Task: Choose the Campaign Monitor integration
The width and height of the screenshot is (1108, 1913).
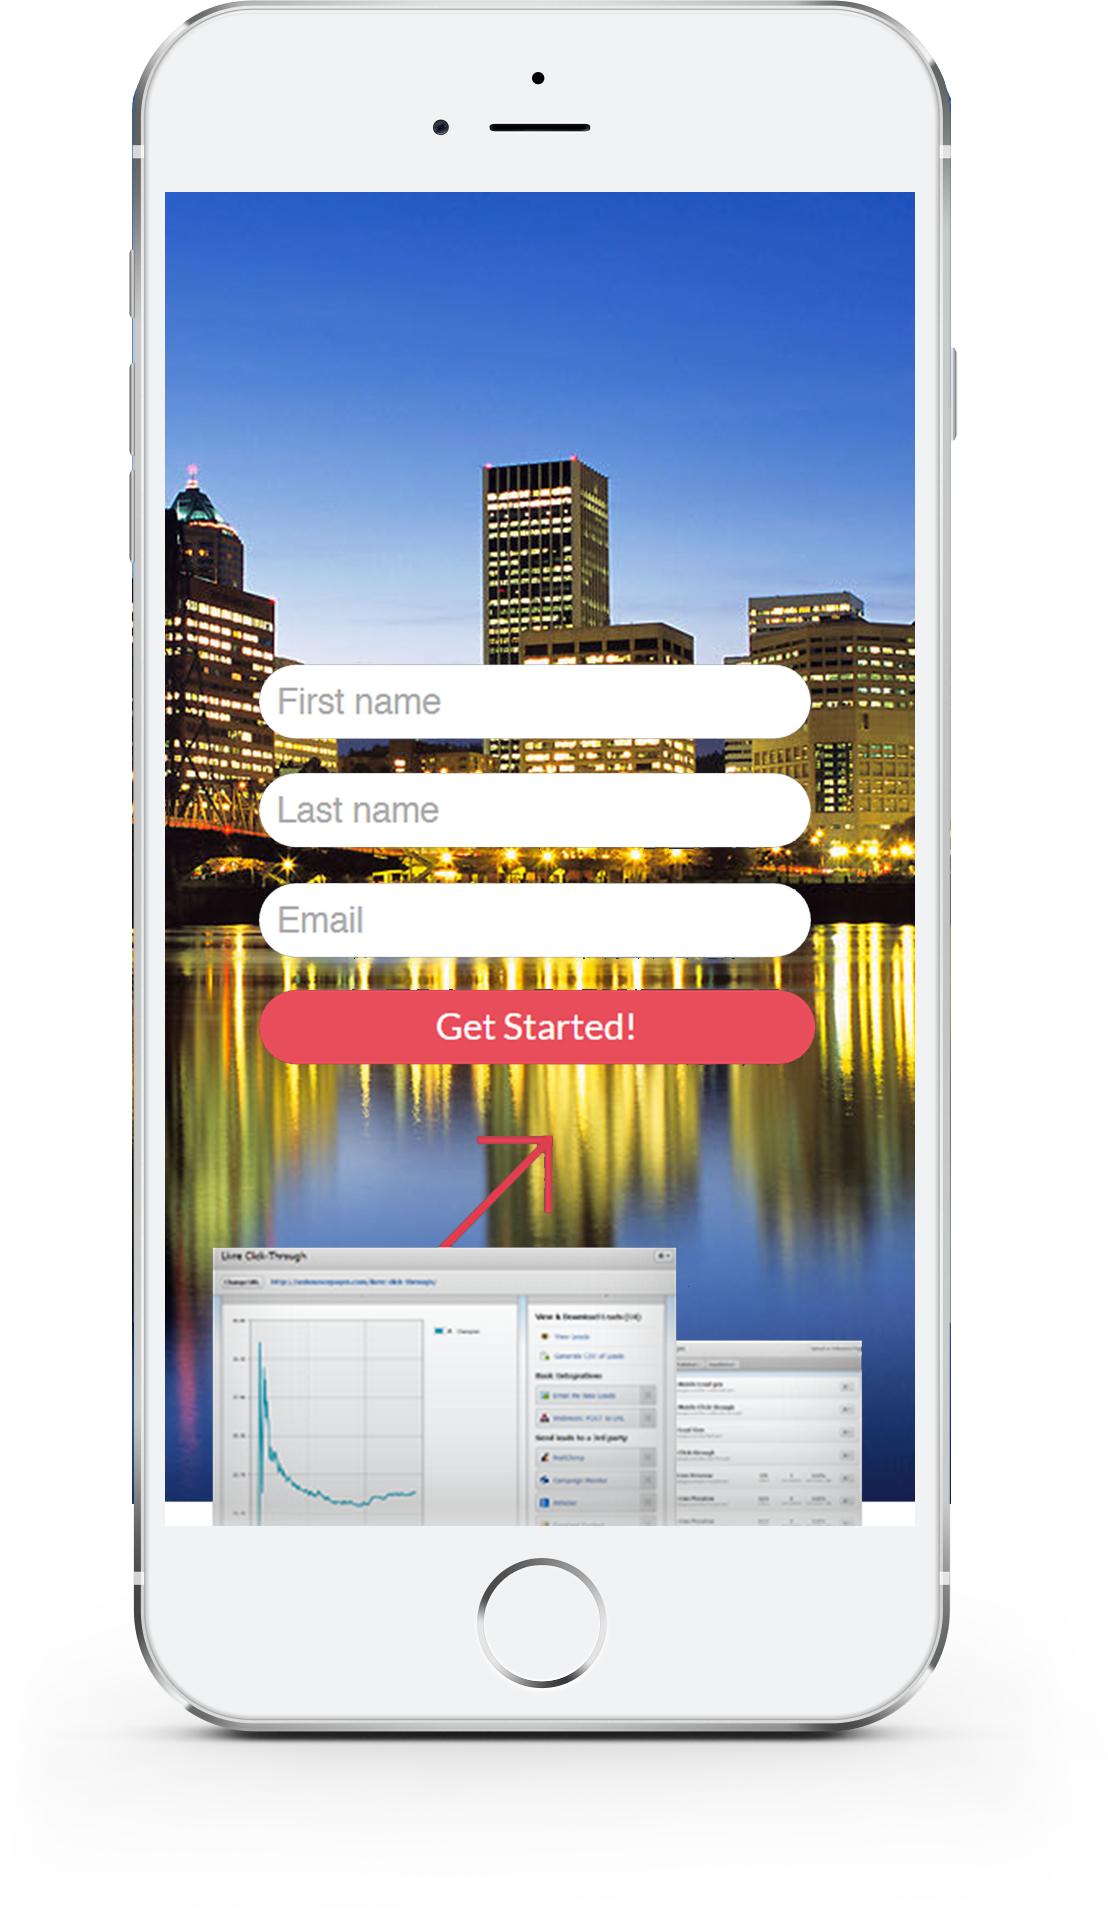Action: click(x=580, y=1480)
